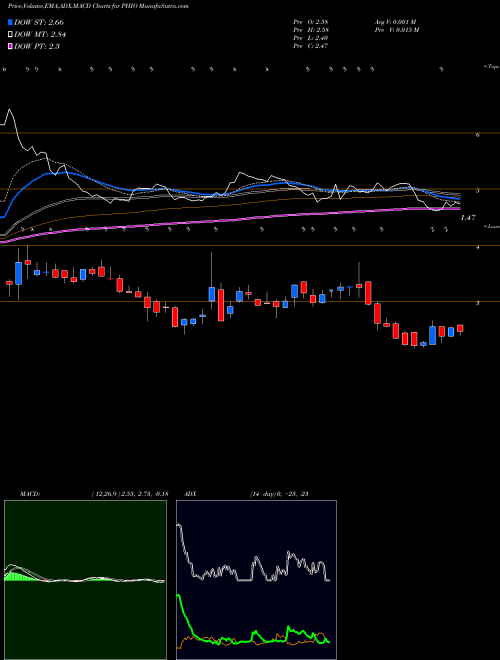
Task: Click the 'MACD:' panel heading
Action: point(30,494)
